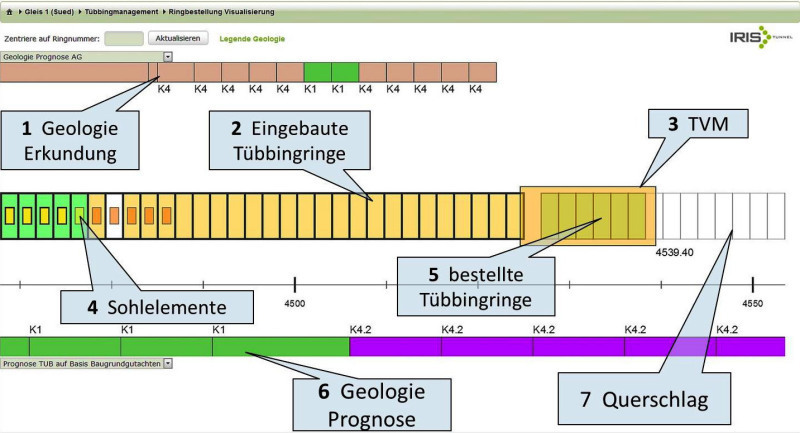Click the home icon in the breadcrumb
This screenshot has height=433, width=800.
pyautogui.click(x=9, y=12)
